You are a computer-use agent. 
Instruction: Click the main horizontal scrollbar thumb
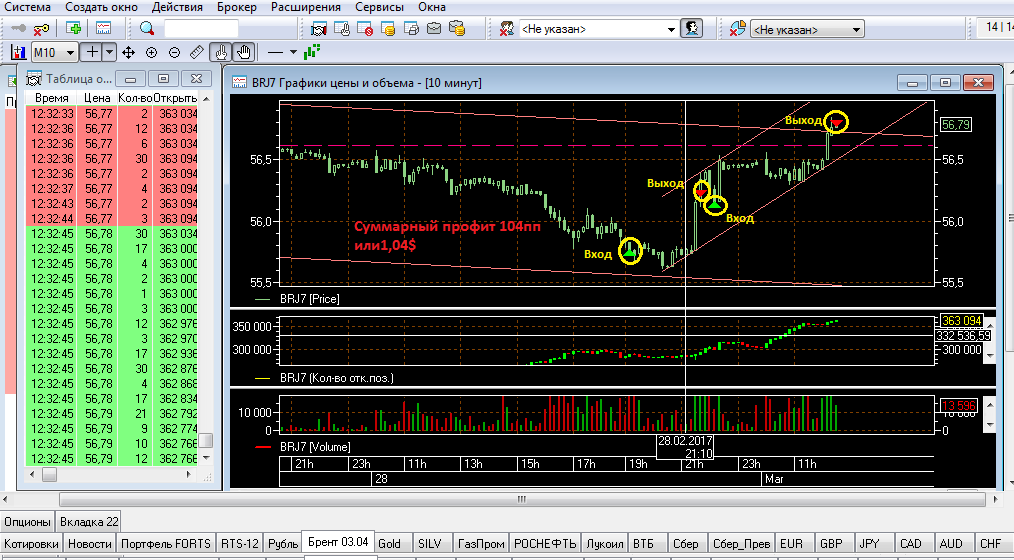[x=521, y=499]
